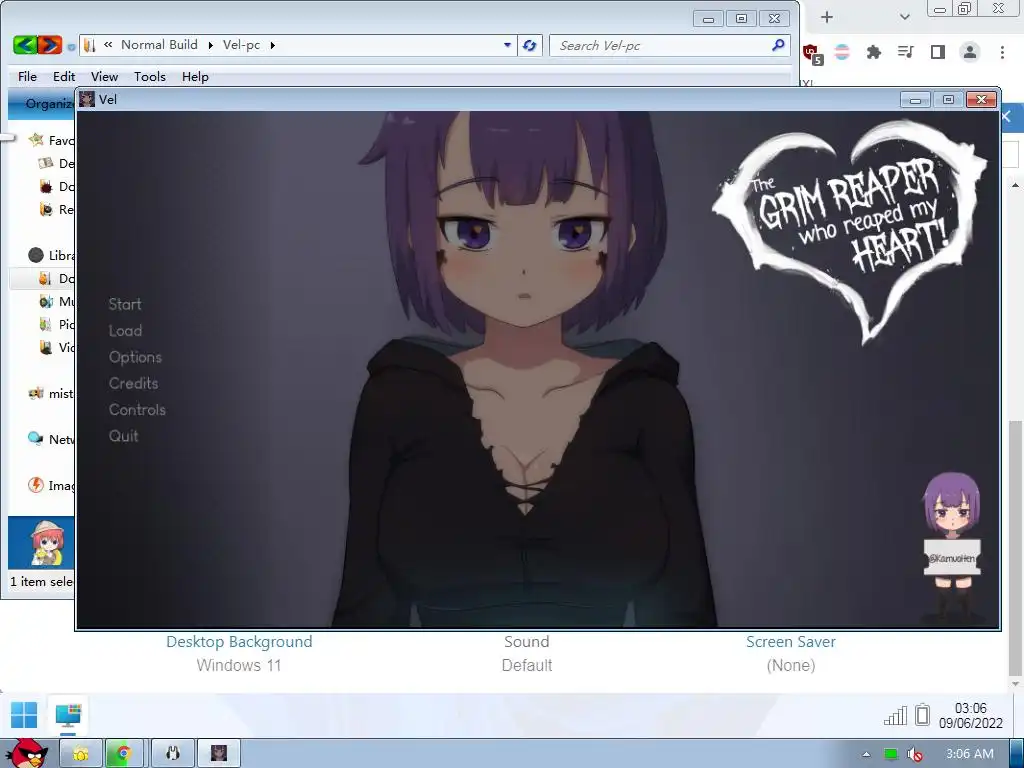
Task: Click the 3:06 AM clock in the tray
Action: click(970, 754)
